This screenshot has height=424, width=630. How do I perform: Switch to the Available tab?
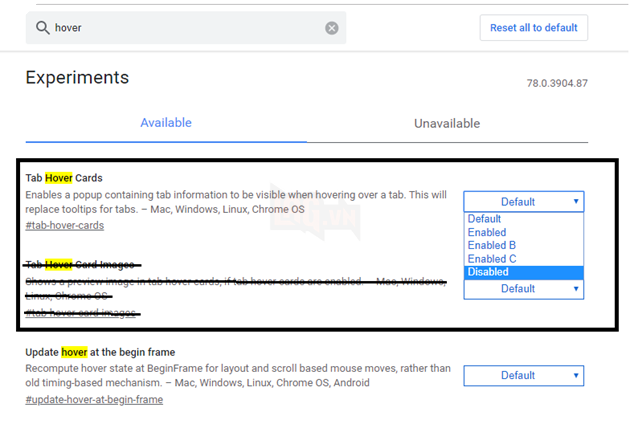coord(166,123)
